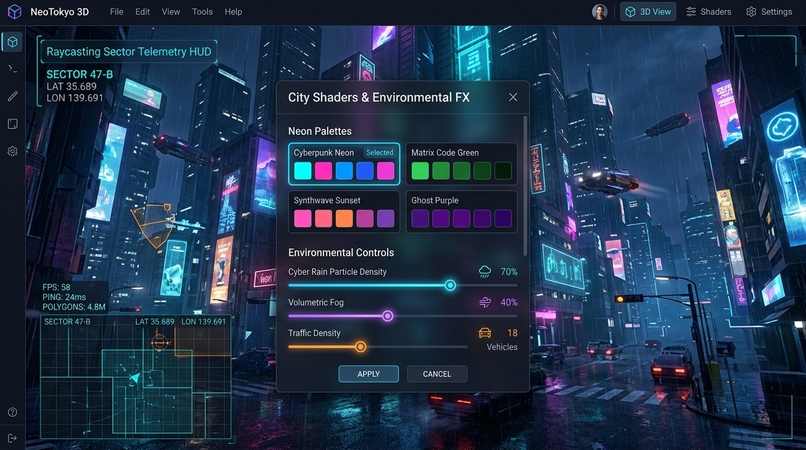
Task: Click the 'FPS: 58' readout
Action: [x=57, y=287]
